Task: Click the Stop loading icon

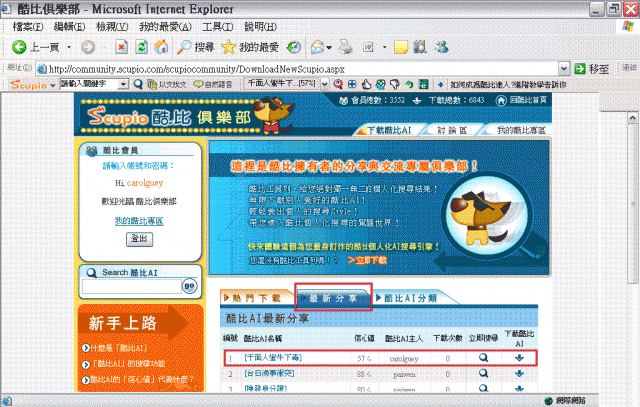Action: [x=121, y=47]
